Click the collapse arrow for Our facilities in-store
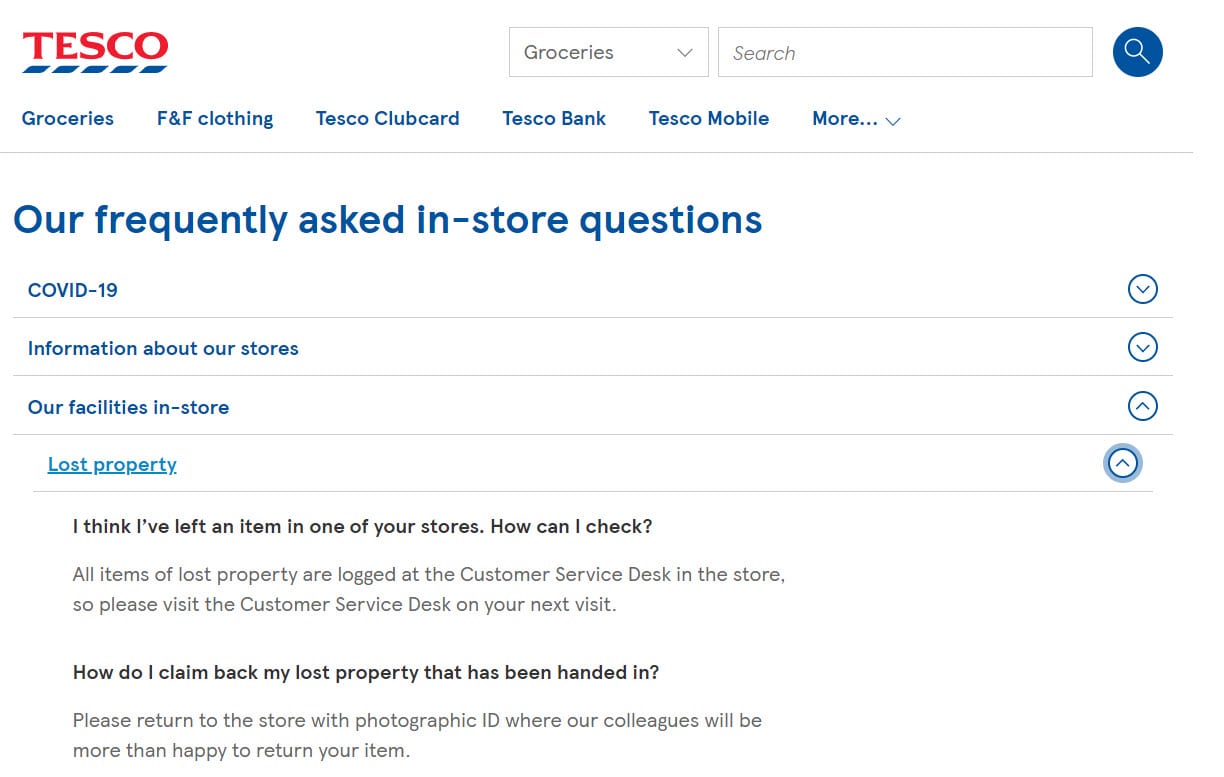Viewport: 1224px width, 777px height. [1143, 406]
